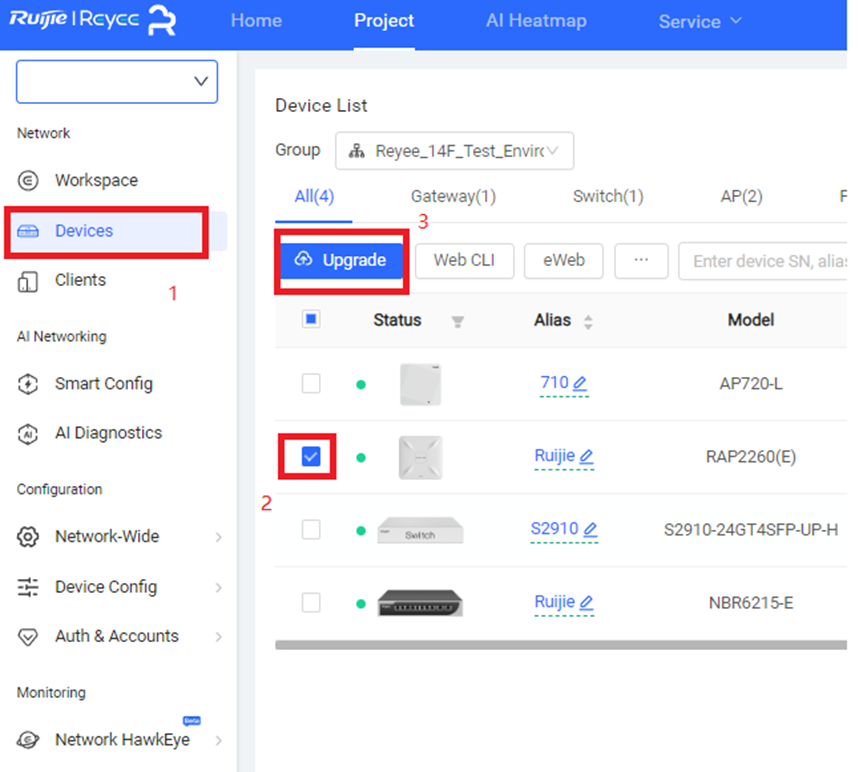This screenshot has height=772, width=863.
Task: Click the Device Config sliders icon
Action: [x=28, y=587]
